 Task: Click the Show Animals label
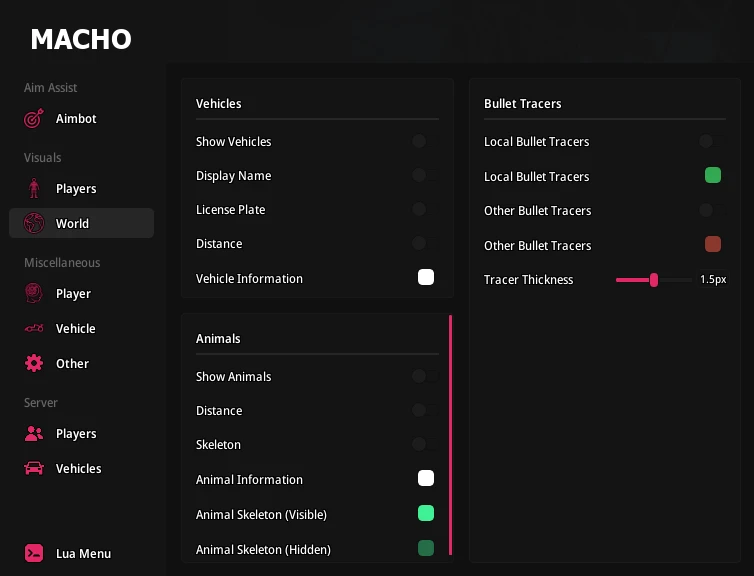[x=233, y=376]
